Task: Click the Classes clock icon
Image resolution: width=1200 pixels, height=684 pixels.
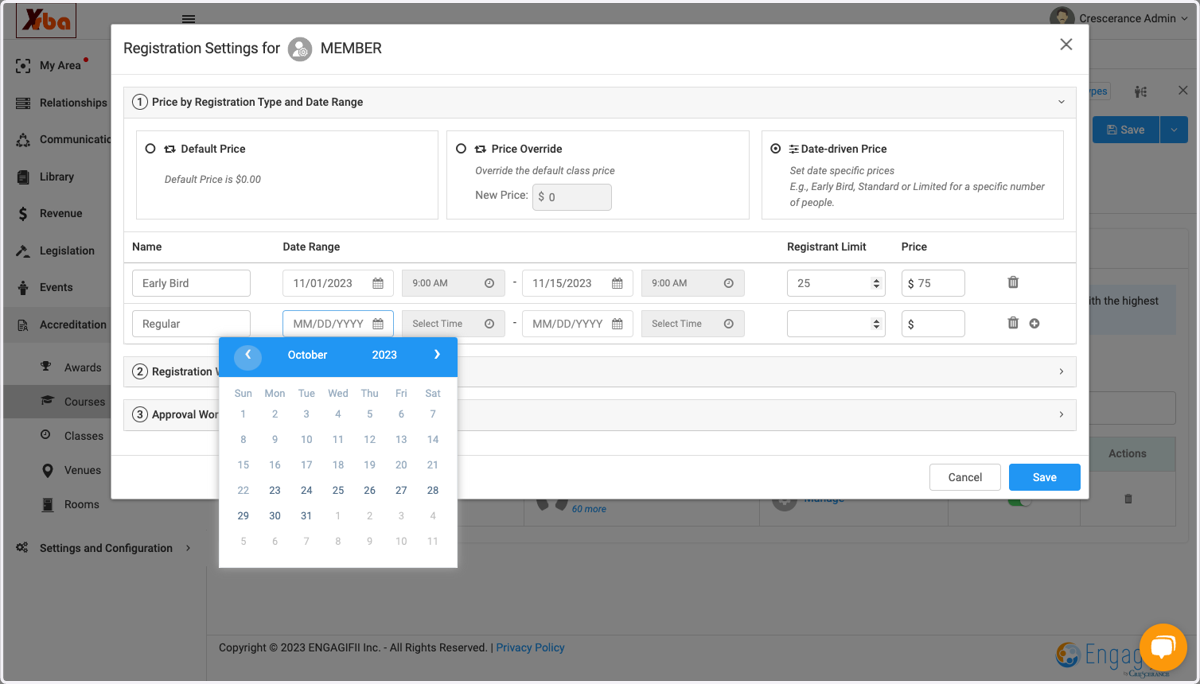Action: 46,435
